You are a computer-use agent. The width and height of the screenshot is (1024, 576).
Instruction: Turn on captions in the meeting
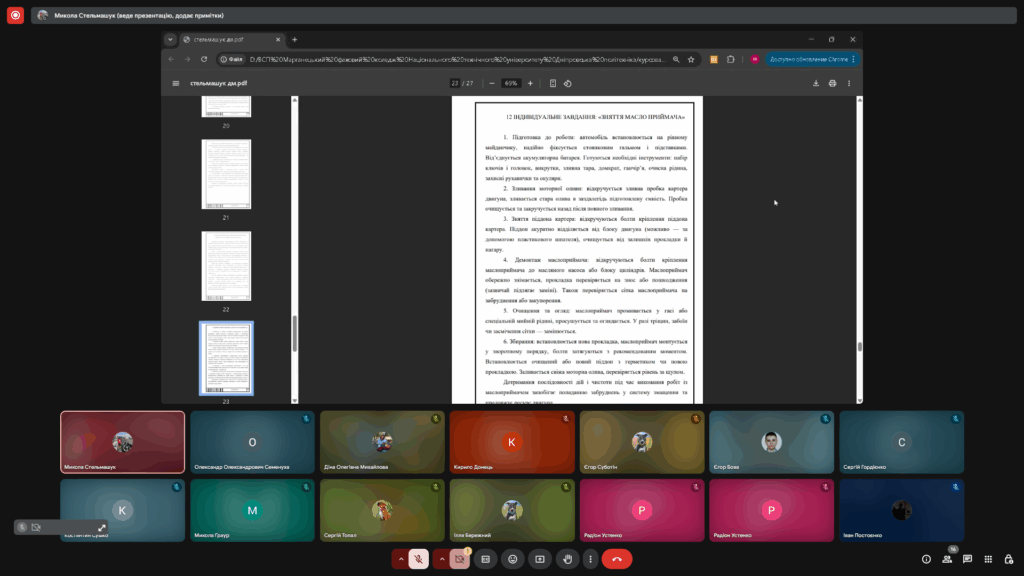485,559
